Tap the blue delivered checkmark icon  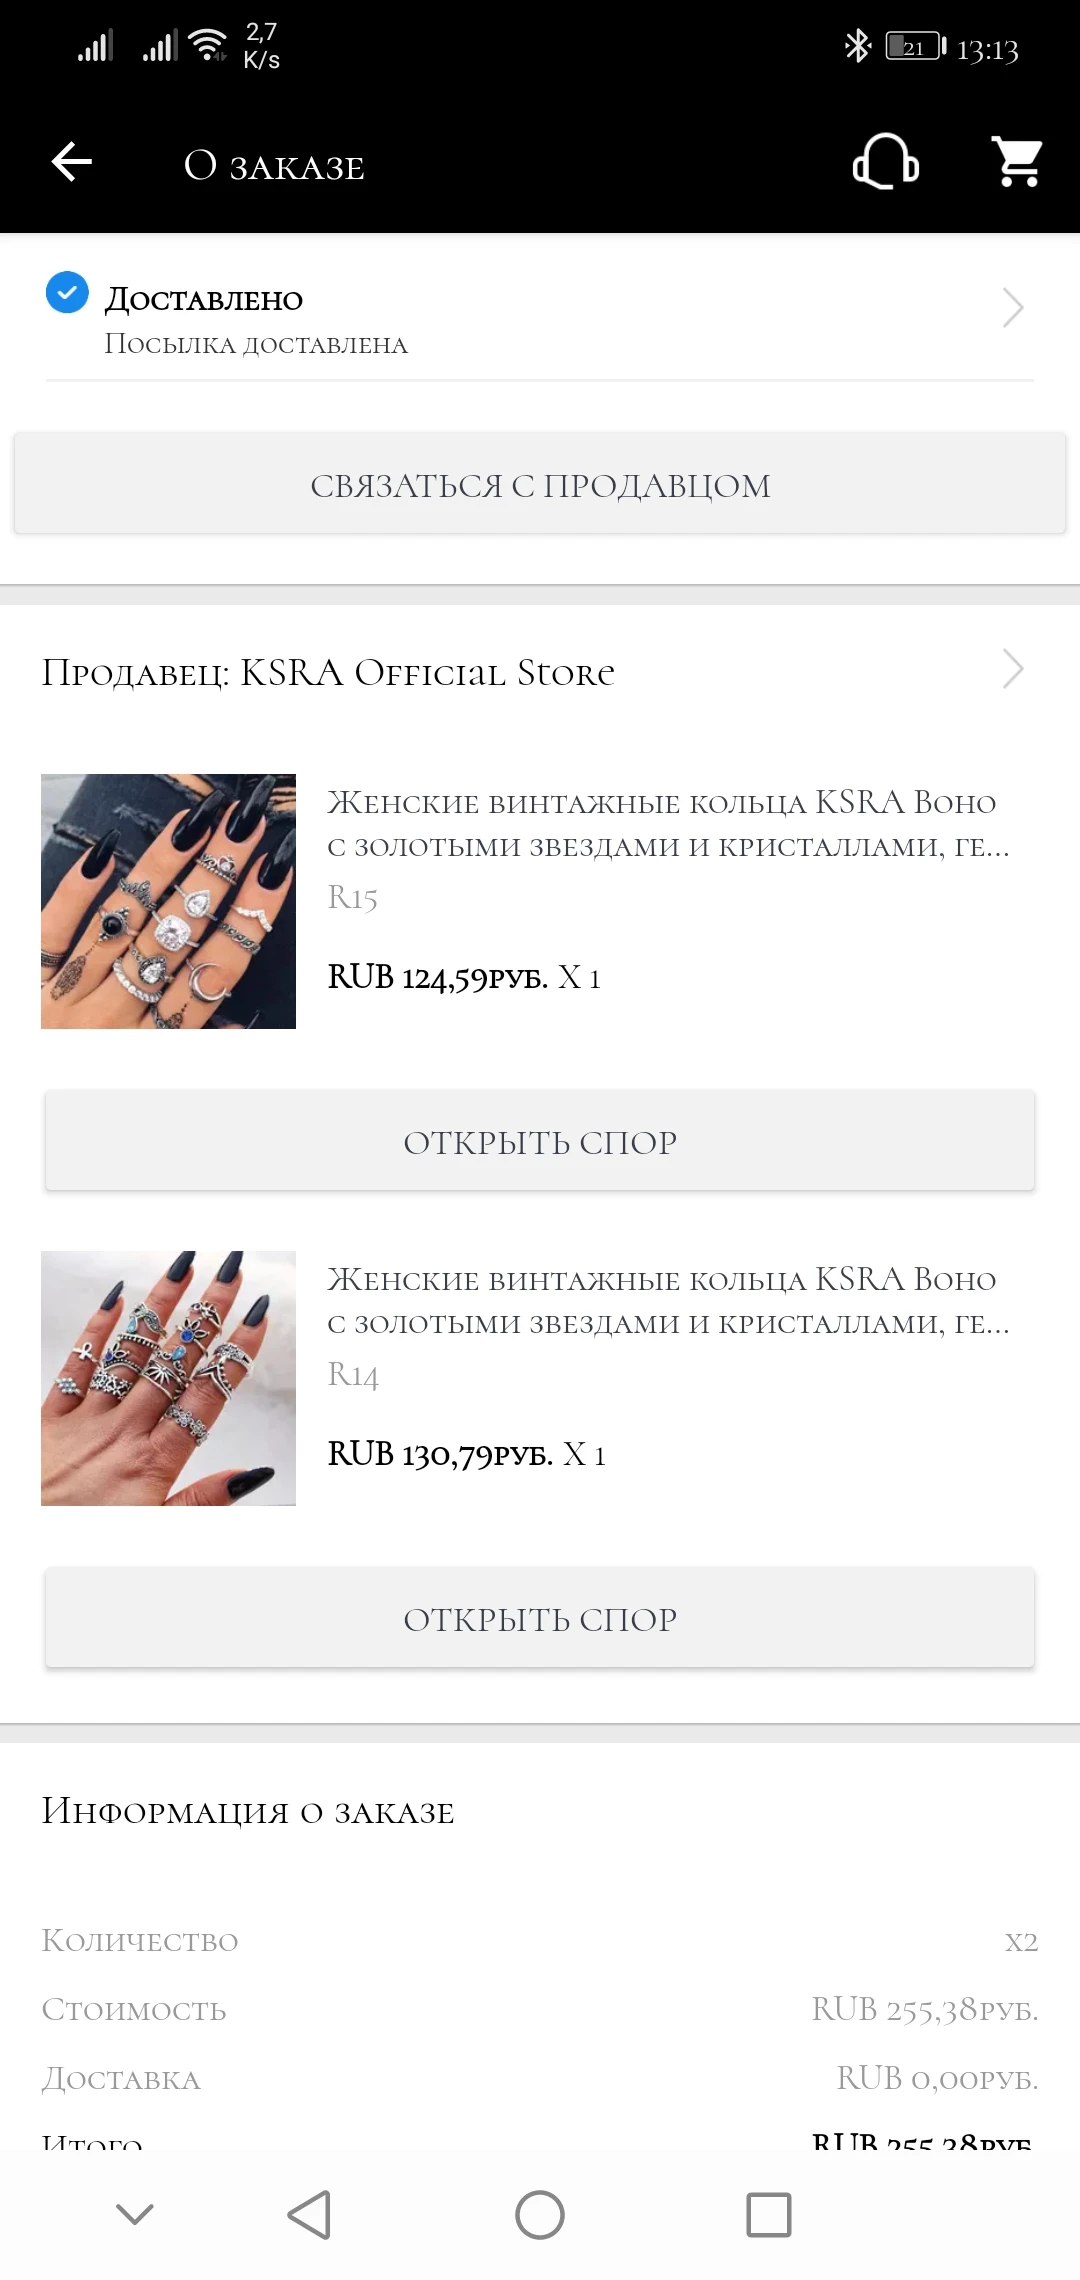(x=67, y=292)
